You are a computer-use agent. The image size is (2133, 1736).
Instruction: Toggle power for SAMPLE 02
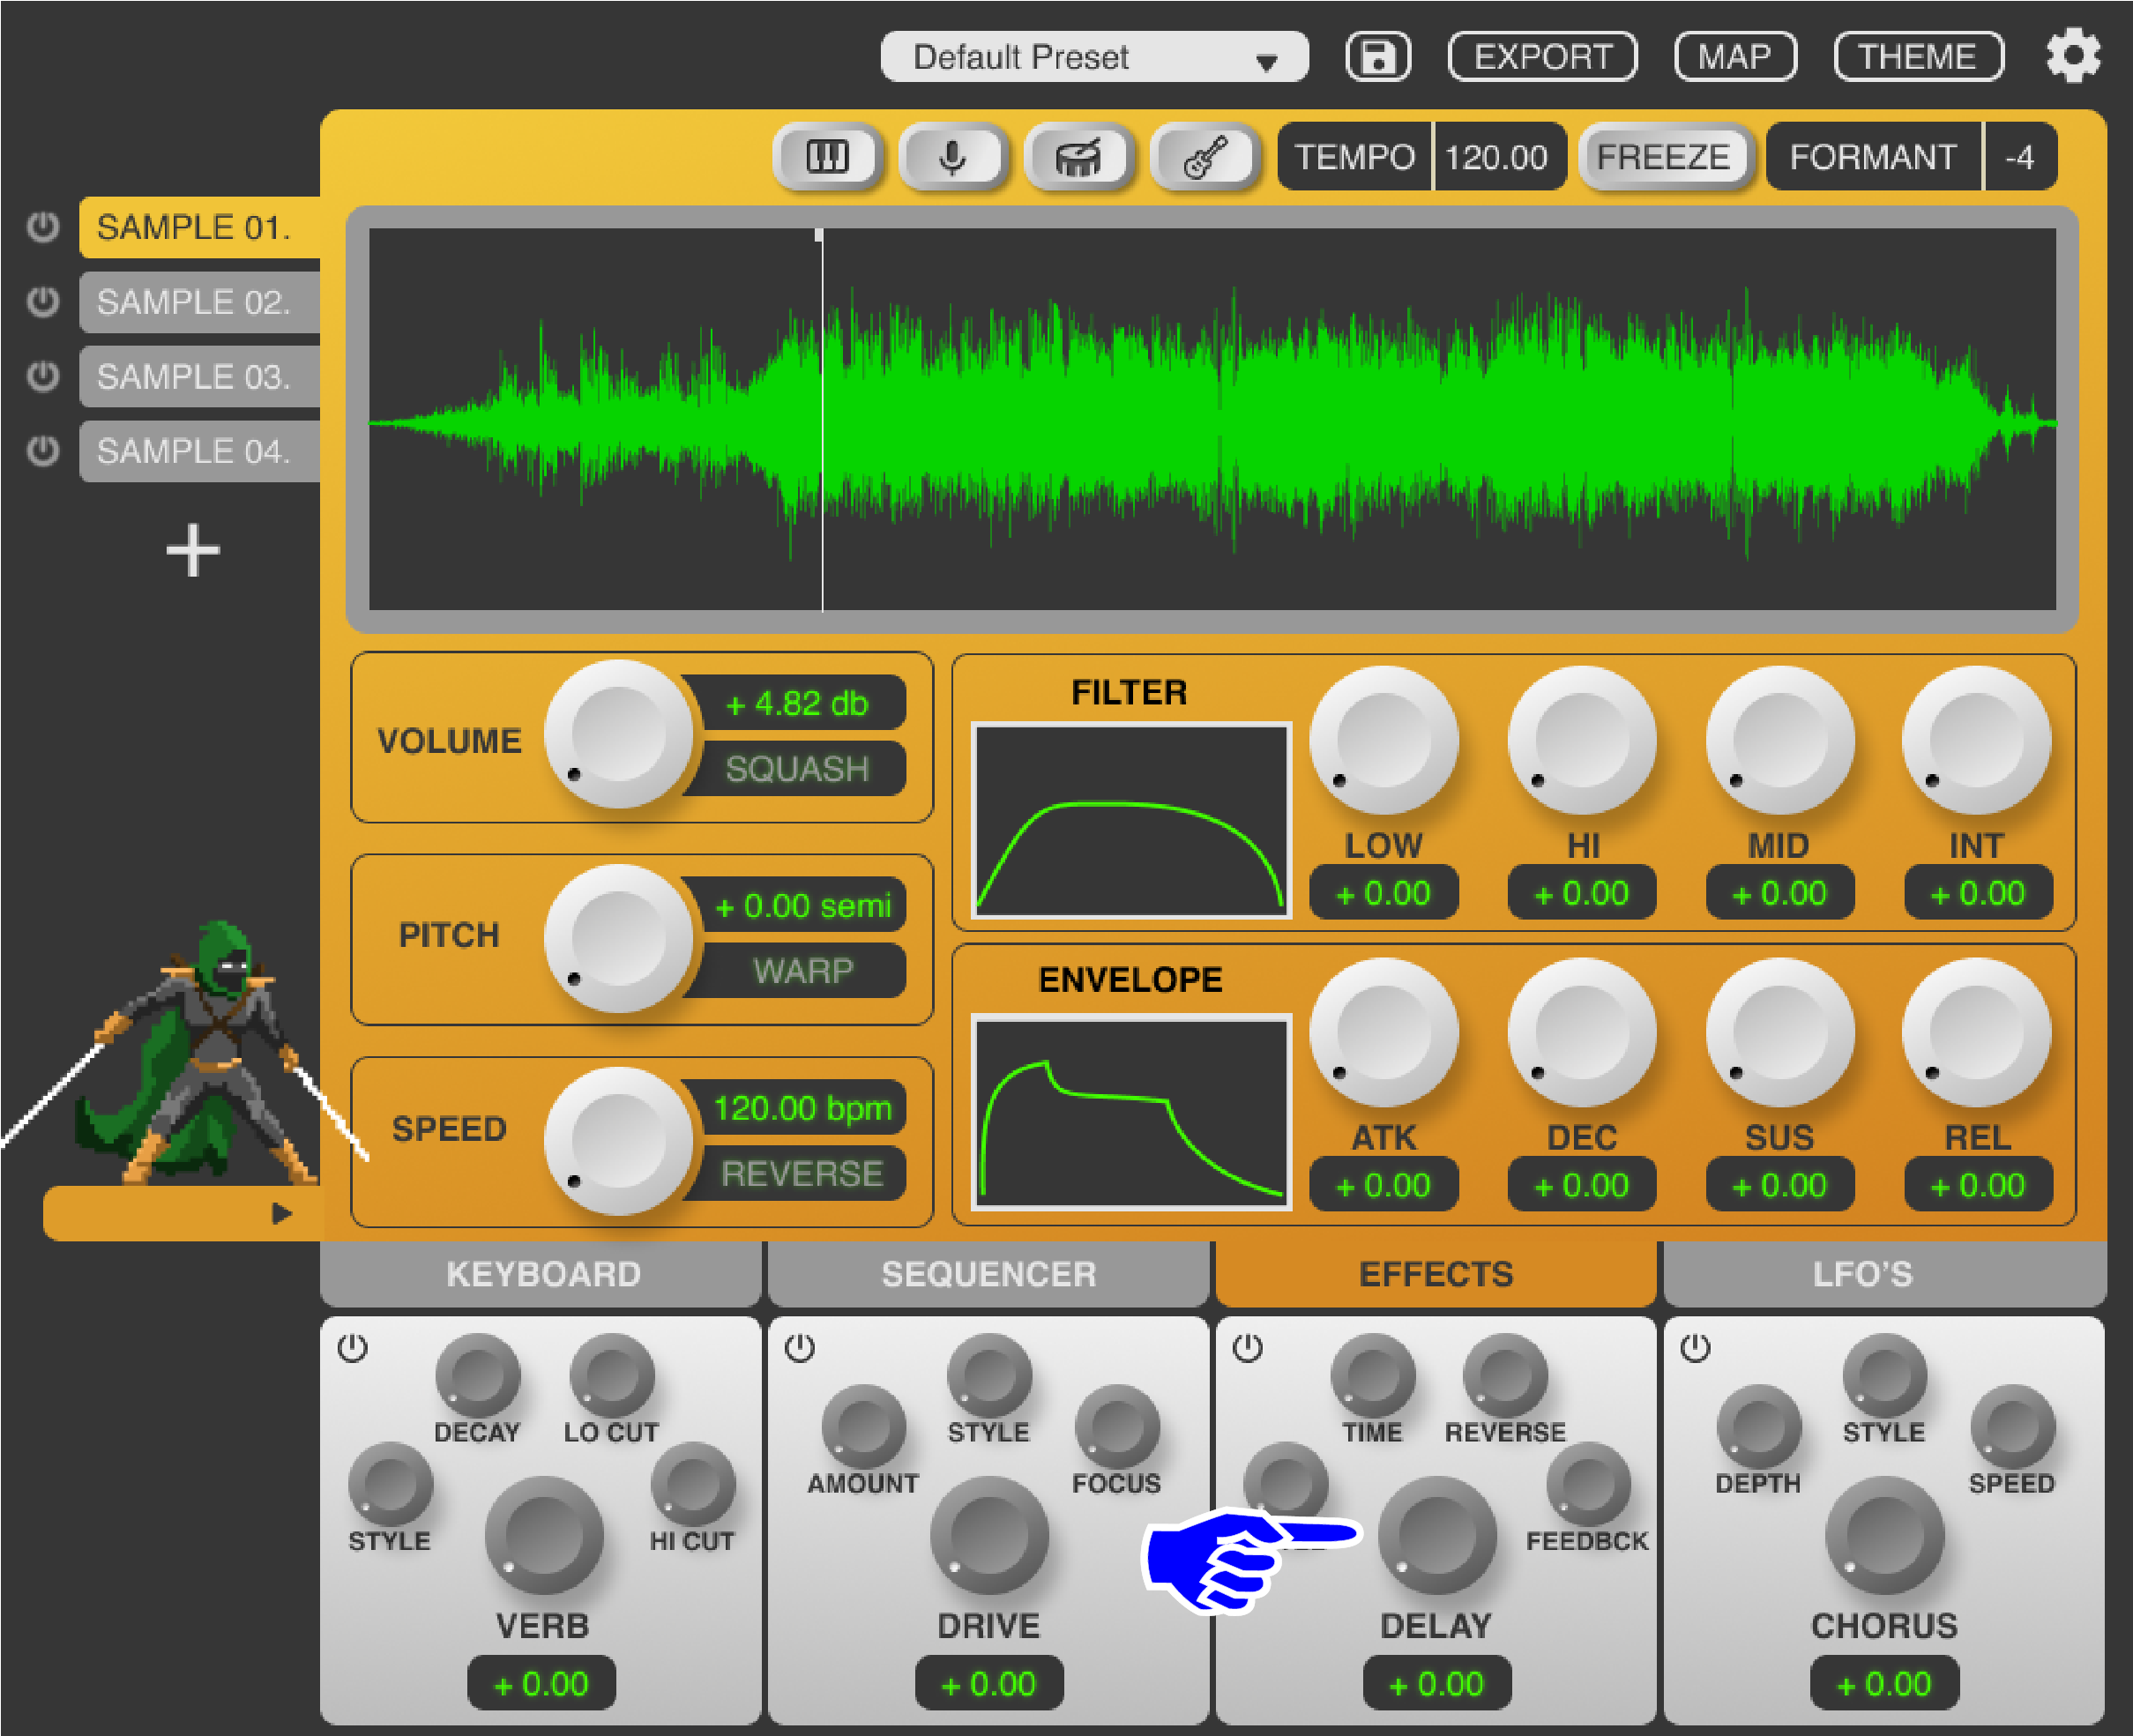point(42,301)
